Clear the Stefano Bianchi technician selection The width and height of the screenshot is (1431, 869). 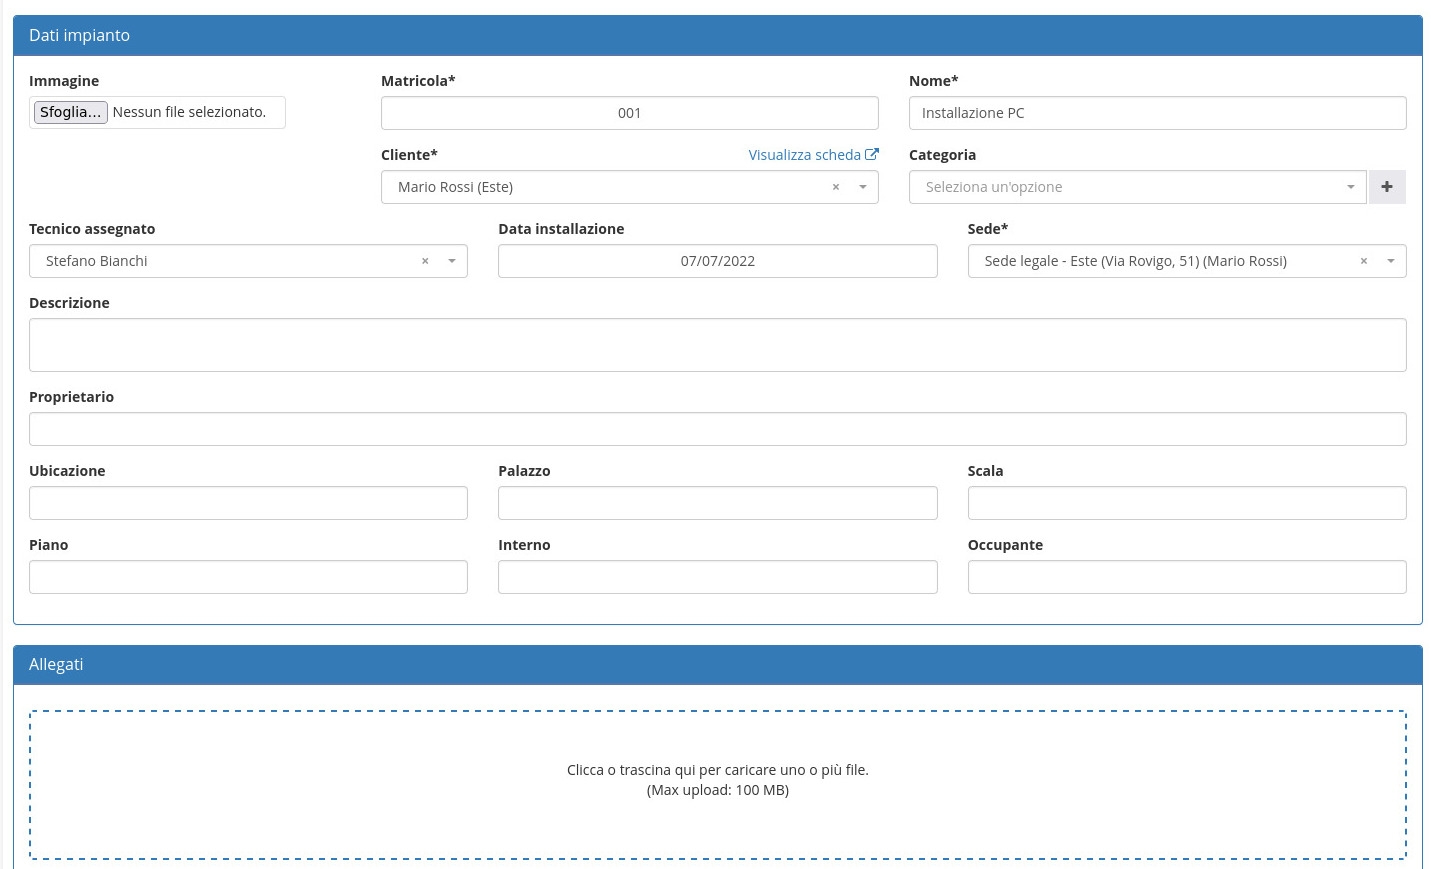point(425,262)
